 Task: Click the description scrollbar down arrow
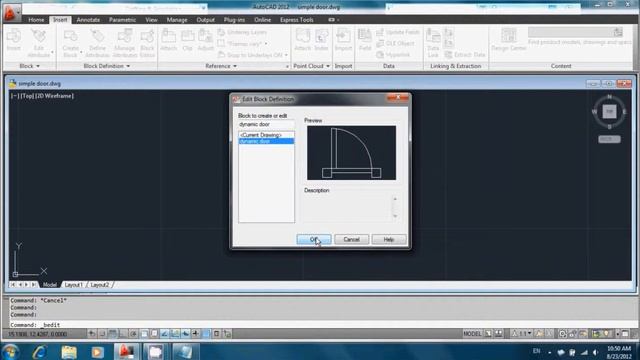(395, 216)
